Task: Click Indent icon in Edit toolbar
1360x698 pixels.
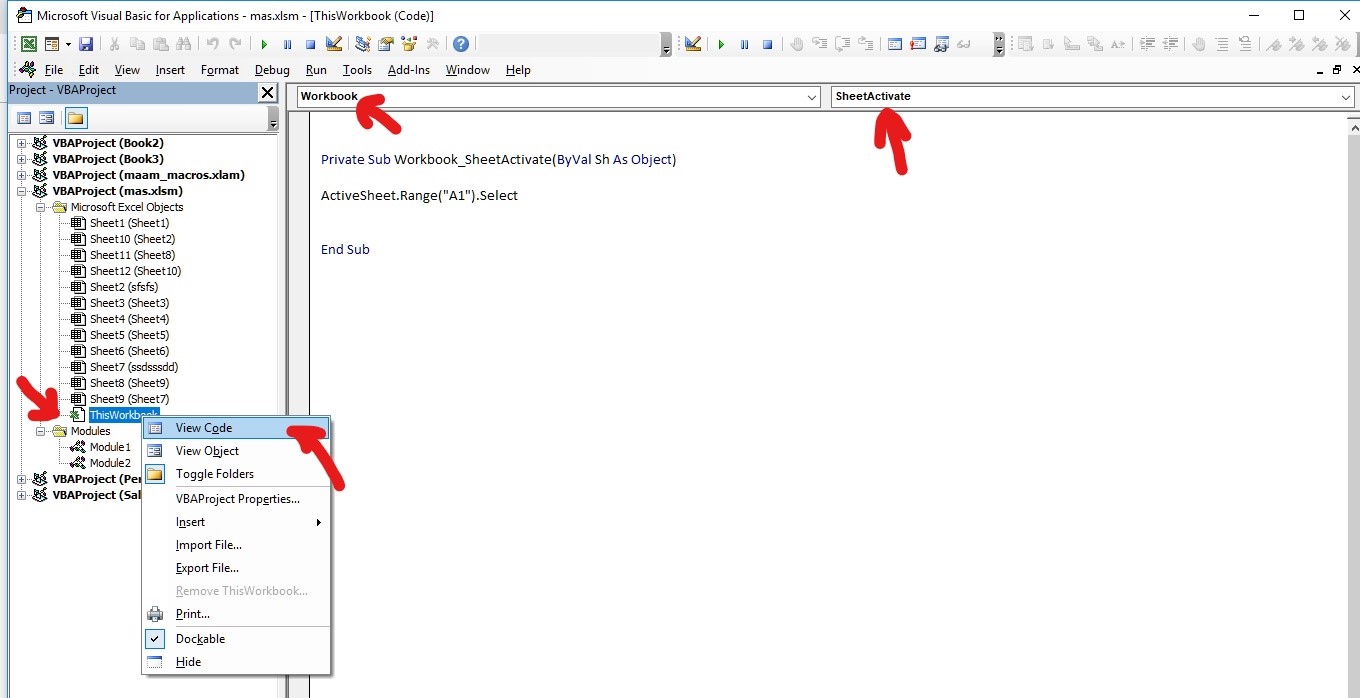Action: coord(1147,44)
